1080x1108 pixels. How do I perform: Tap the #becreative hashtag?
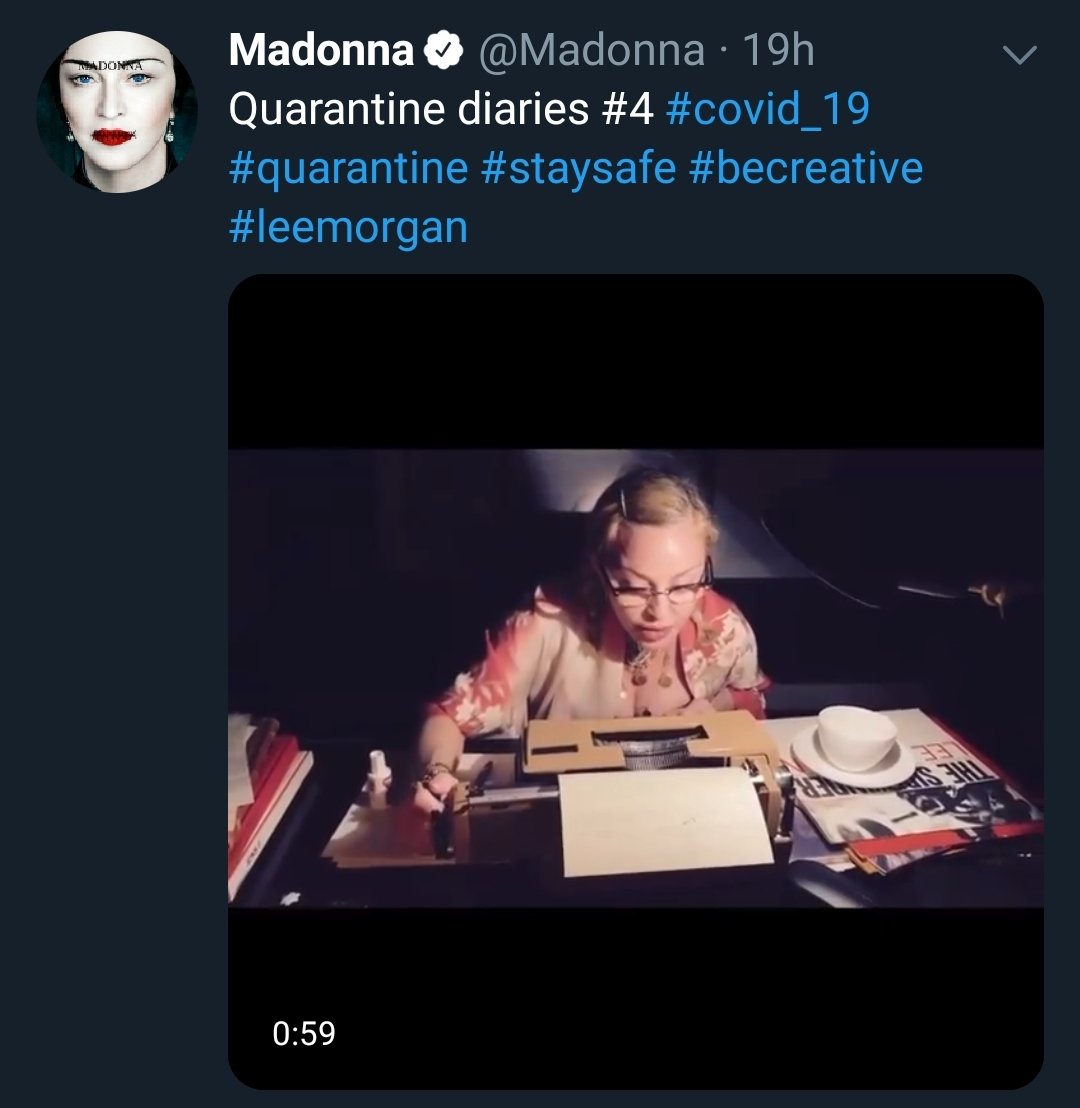pyautogui.click(x=806, y=169)
